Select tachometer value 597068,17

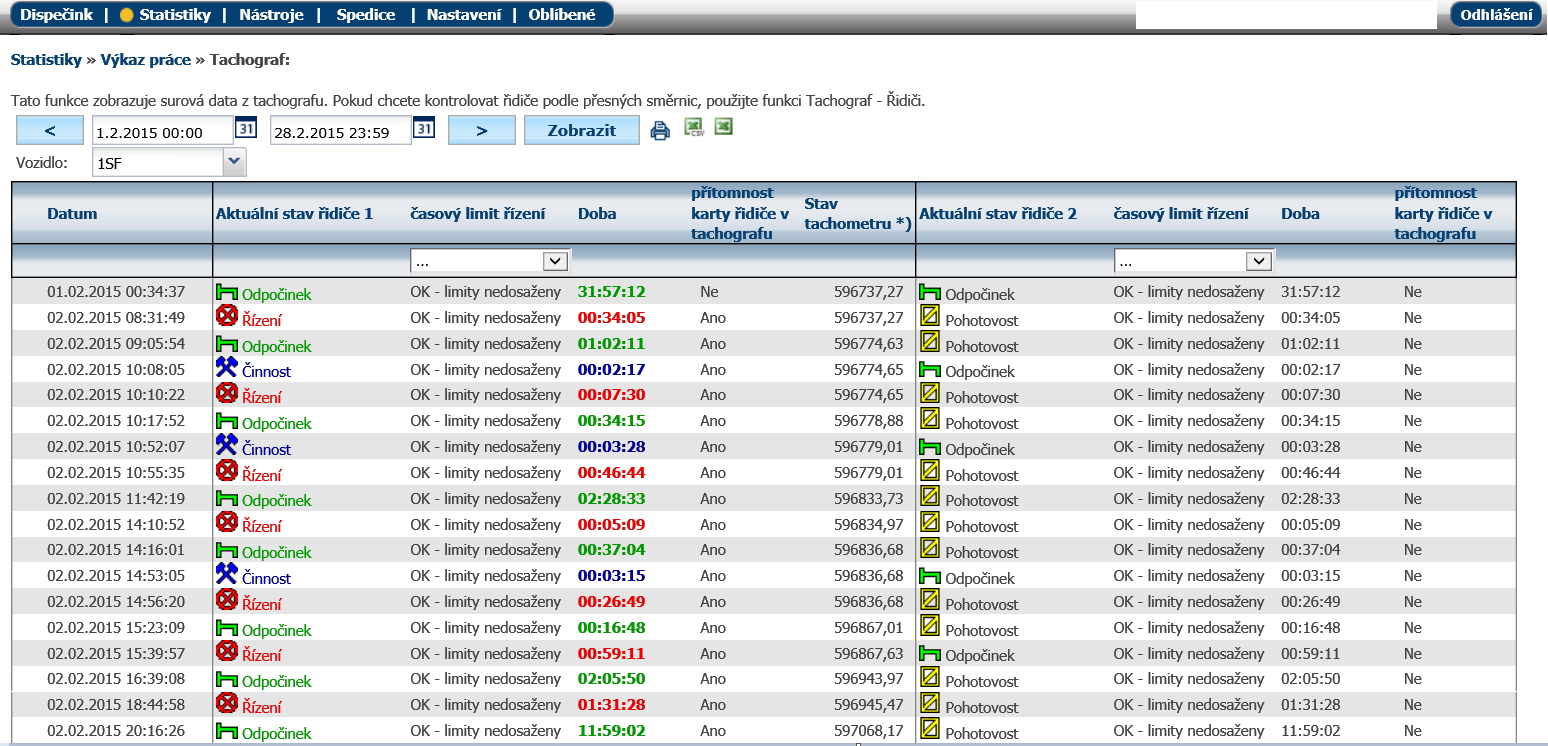[x=869, y=731]
